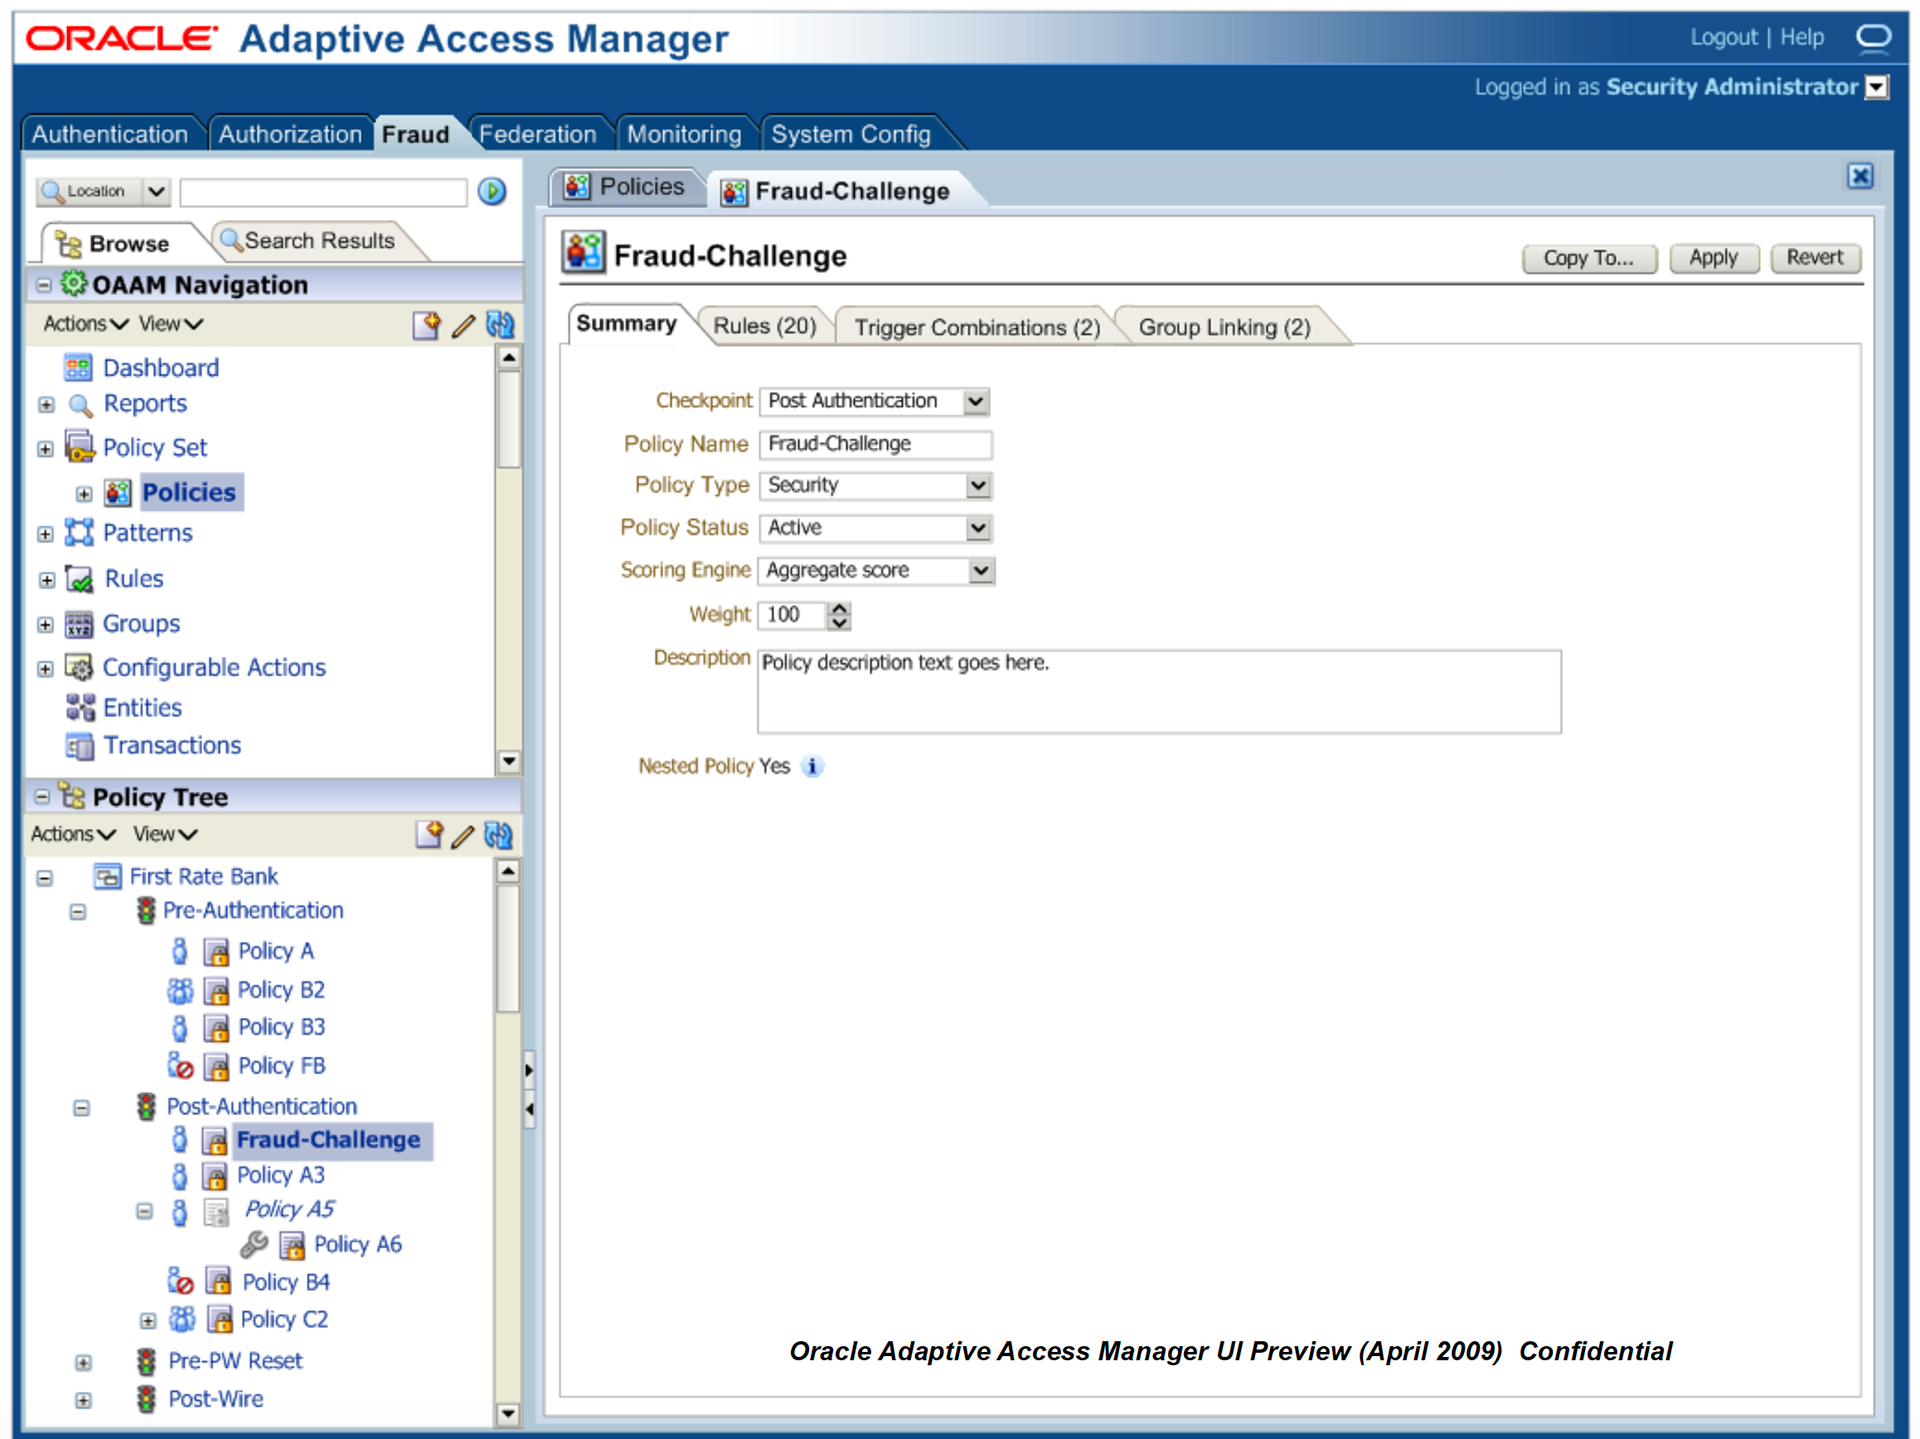
Task: Click the Help link
Action: click(1801, 38)
